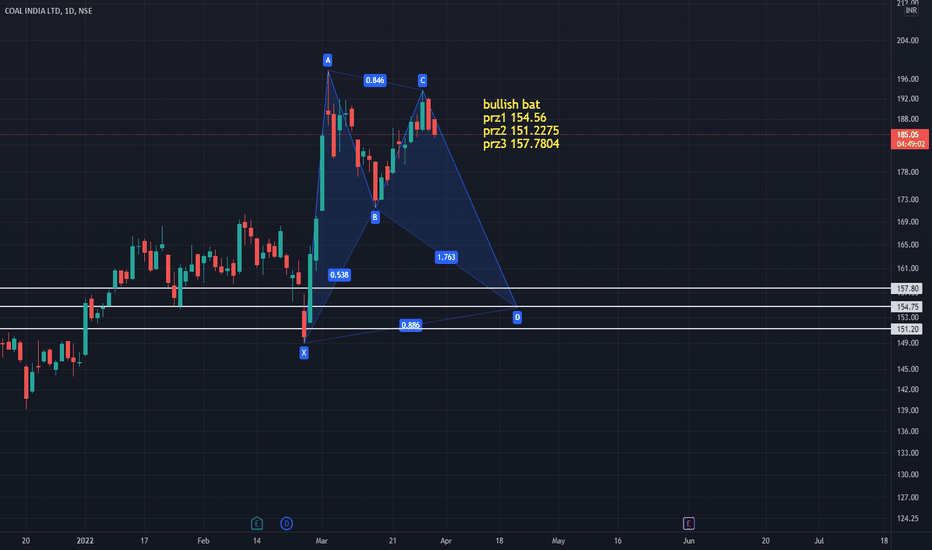Select the C point label of pattern
This screenshot has height=550, width=932.
[423, 80]
